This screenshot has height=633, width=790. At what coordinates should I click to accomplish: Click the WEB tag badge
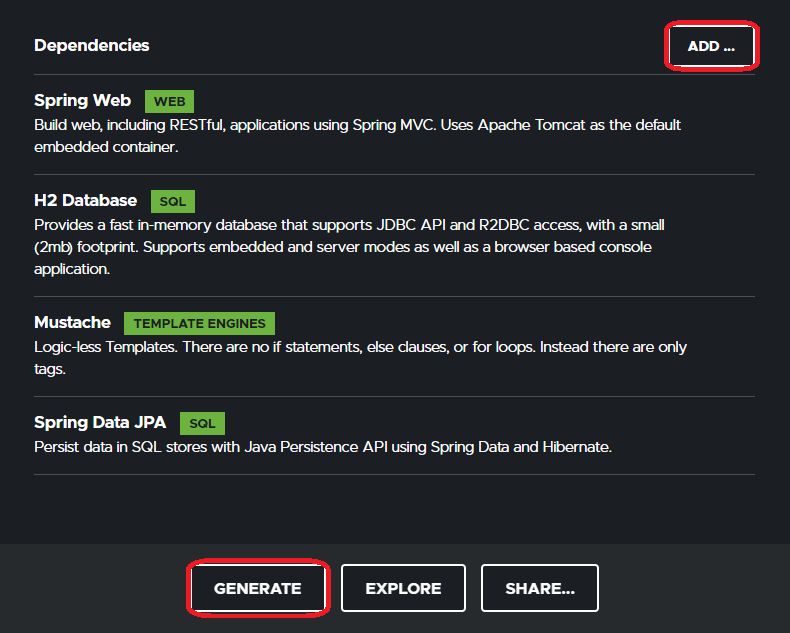point(169,101)
